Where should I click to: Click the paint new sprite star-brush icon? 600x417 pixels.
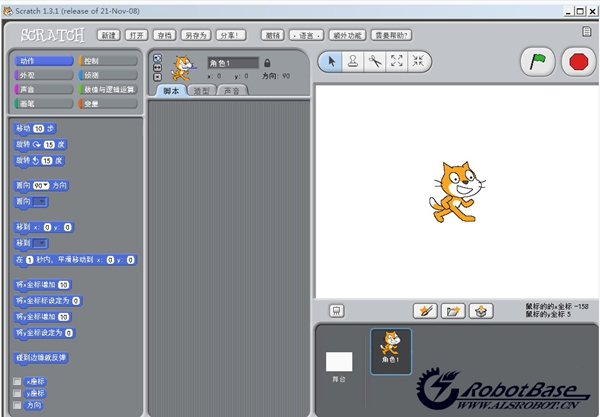[x=426, y=311]
